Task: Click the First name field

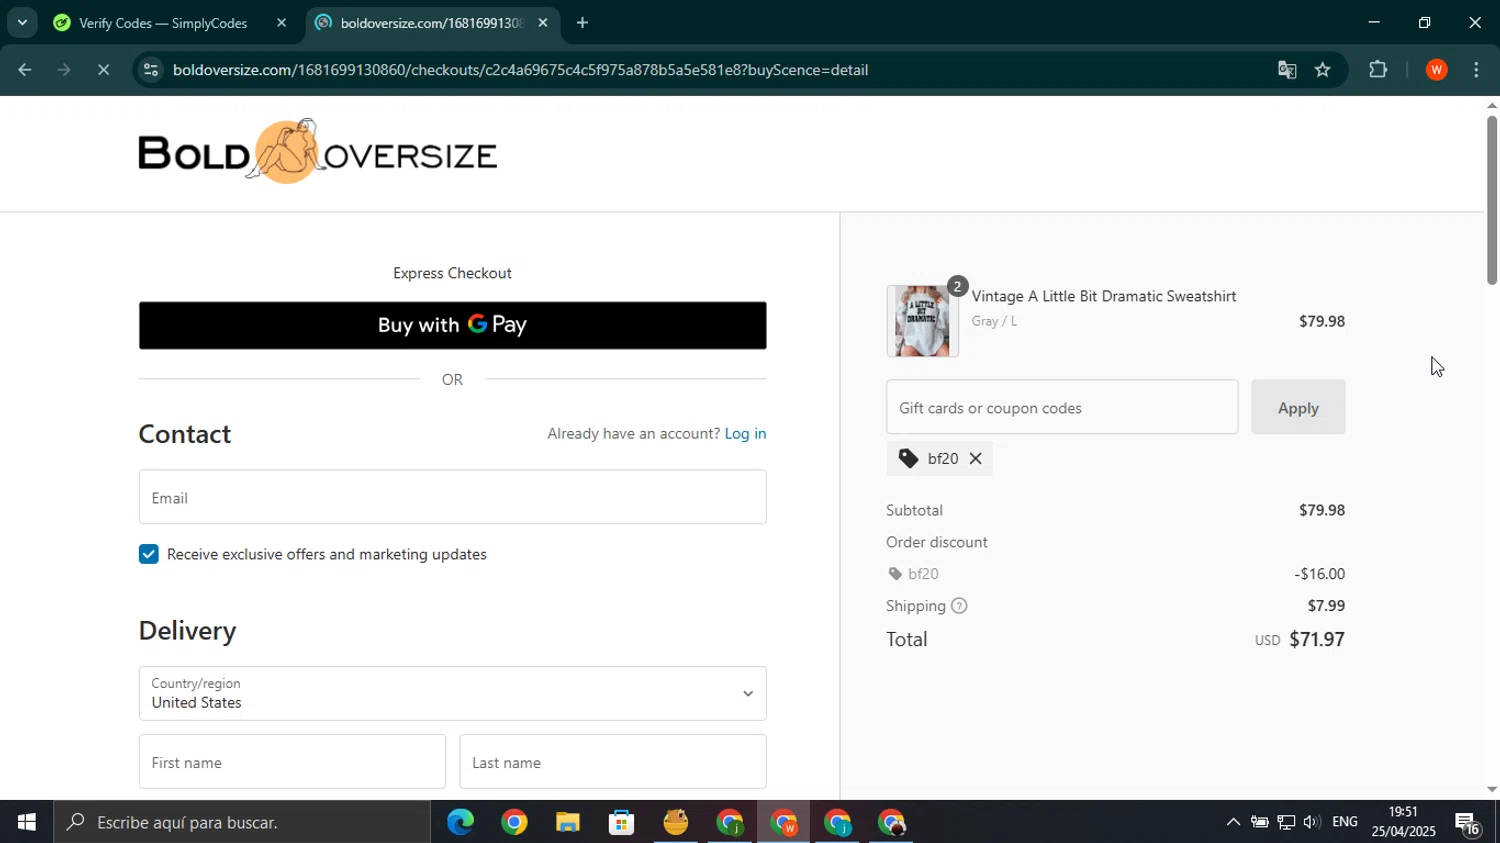Action: 292,762
